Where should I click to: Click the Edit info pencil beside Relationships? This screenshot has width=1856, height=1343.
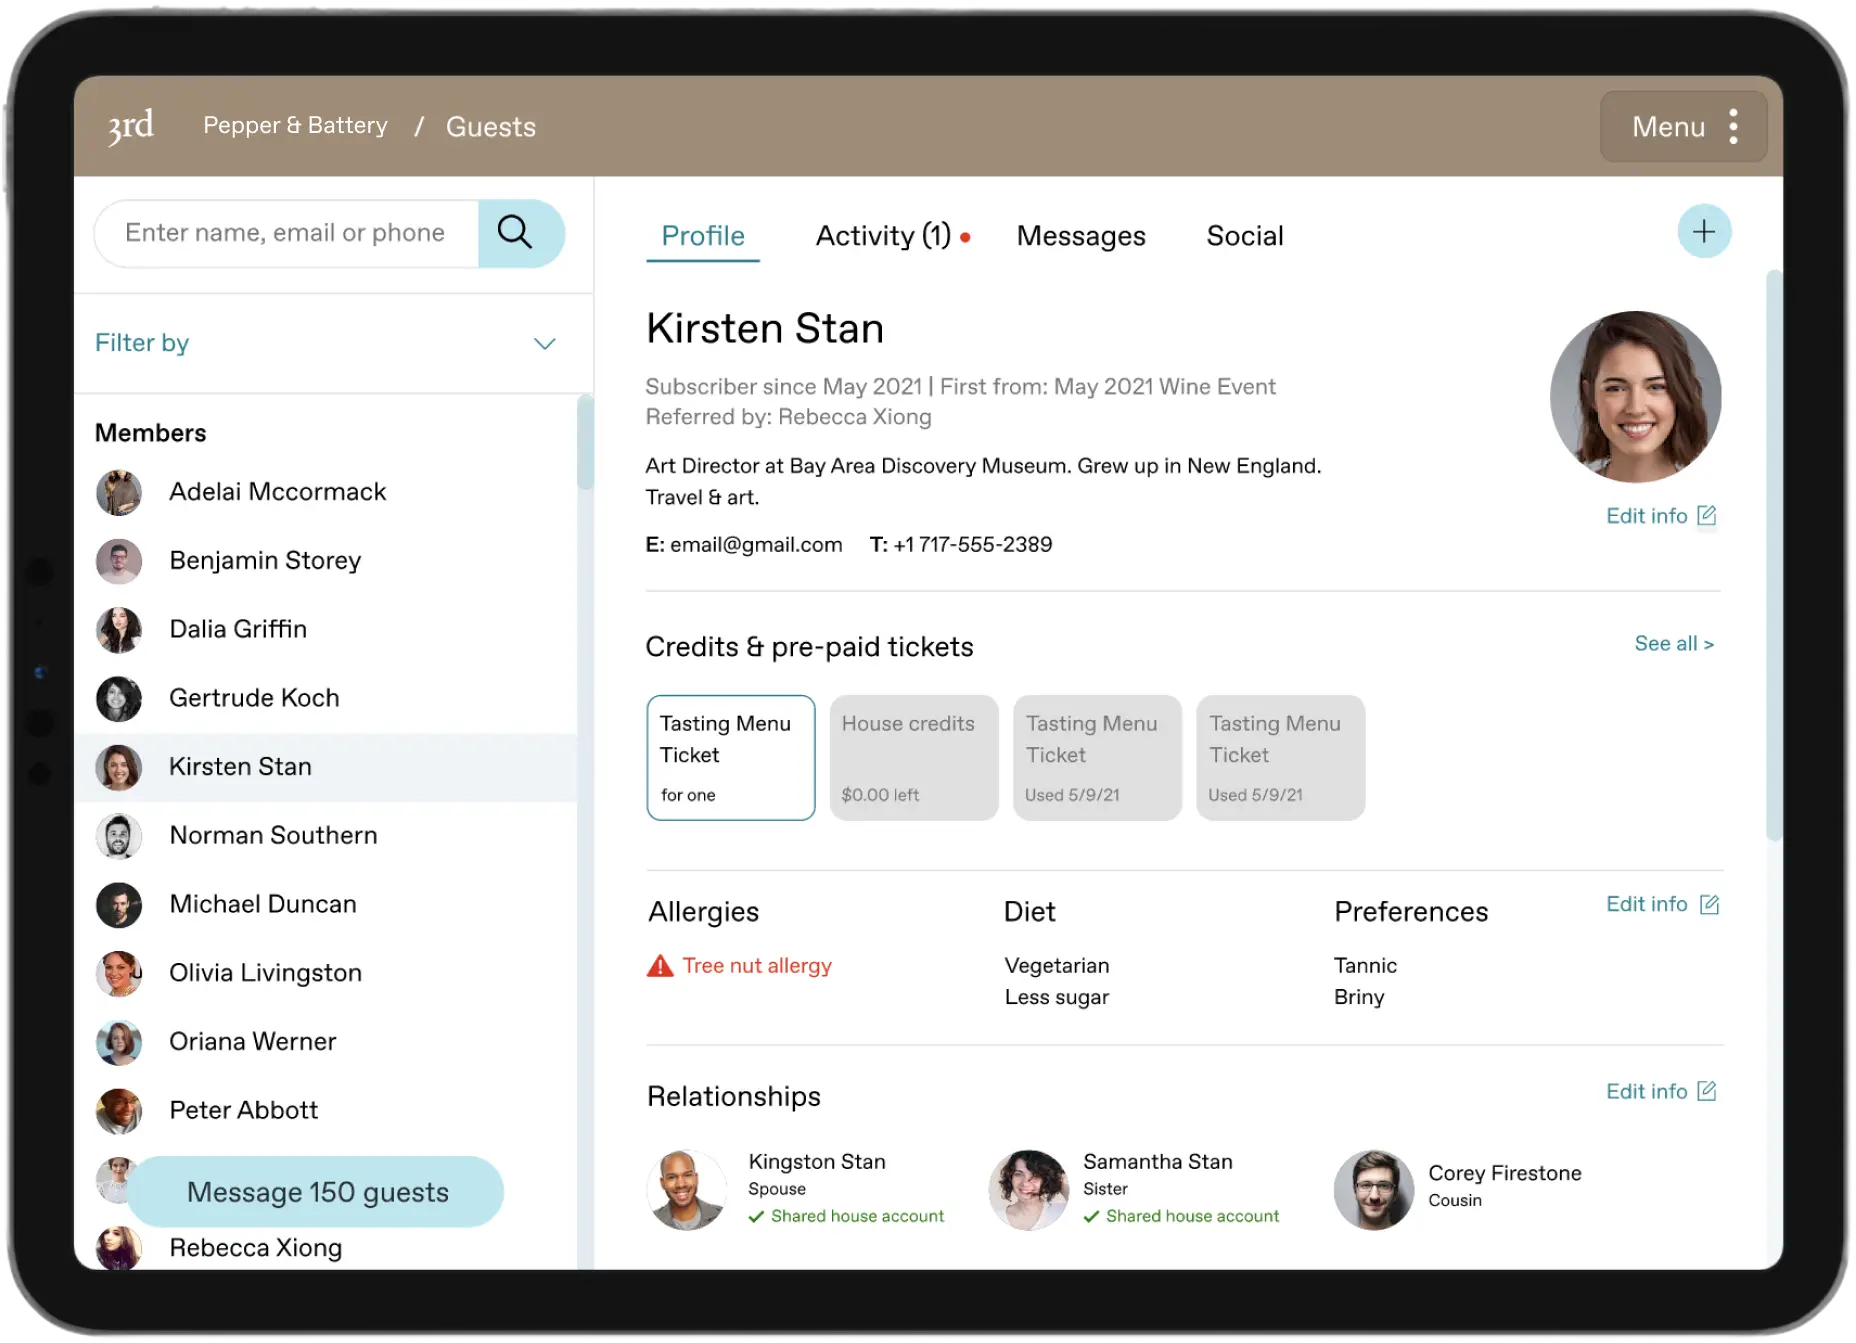click(1707, 1090)
